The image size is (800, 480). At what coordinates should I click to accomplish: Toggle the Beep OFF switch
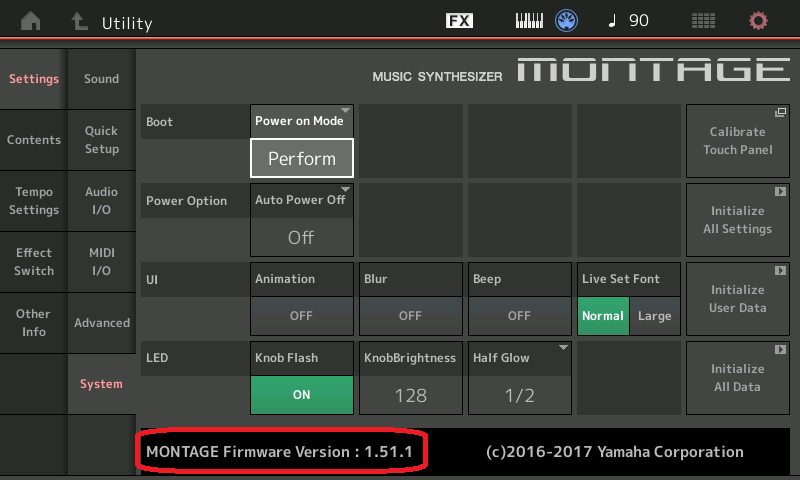tap(519, 315)
